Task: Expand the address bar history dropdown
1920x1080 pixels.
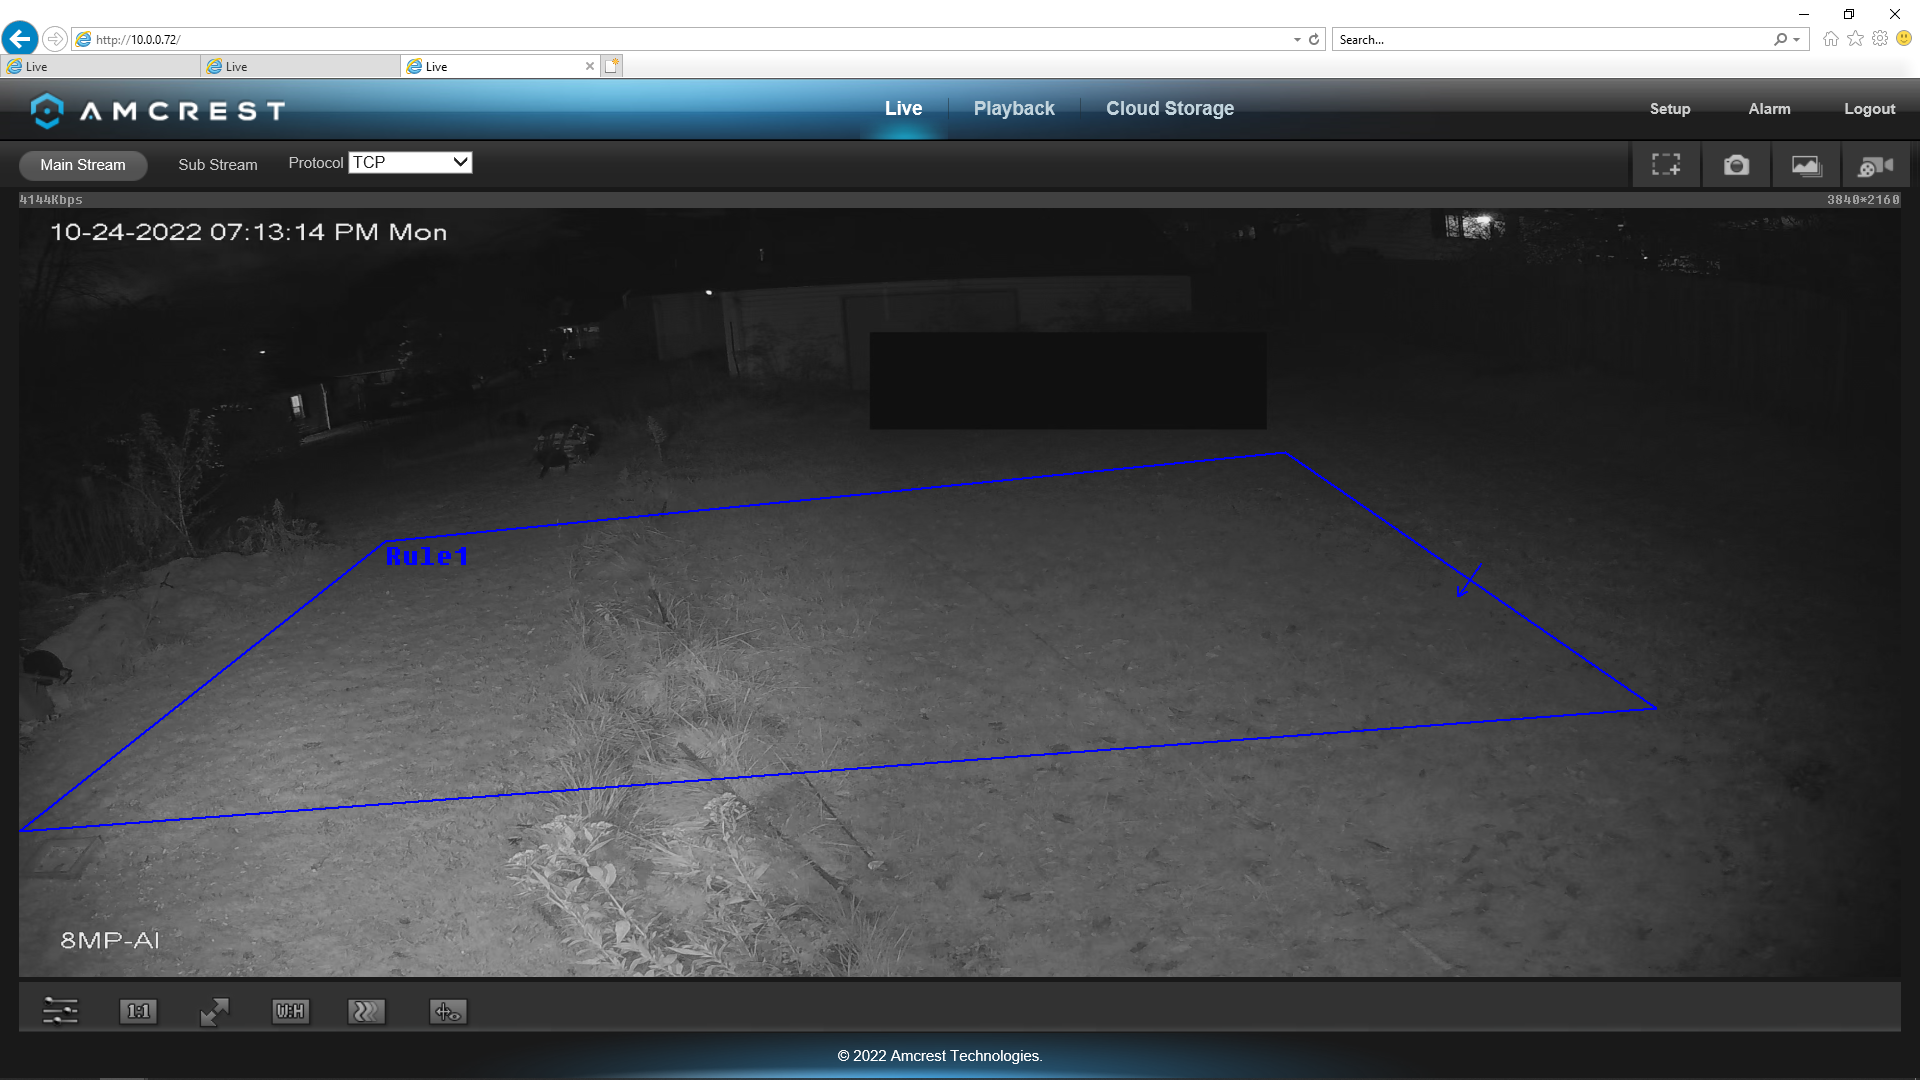Action: pyautogui.click(x=1297, y=40)
